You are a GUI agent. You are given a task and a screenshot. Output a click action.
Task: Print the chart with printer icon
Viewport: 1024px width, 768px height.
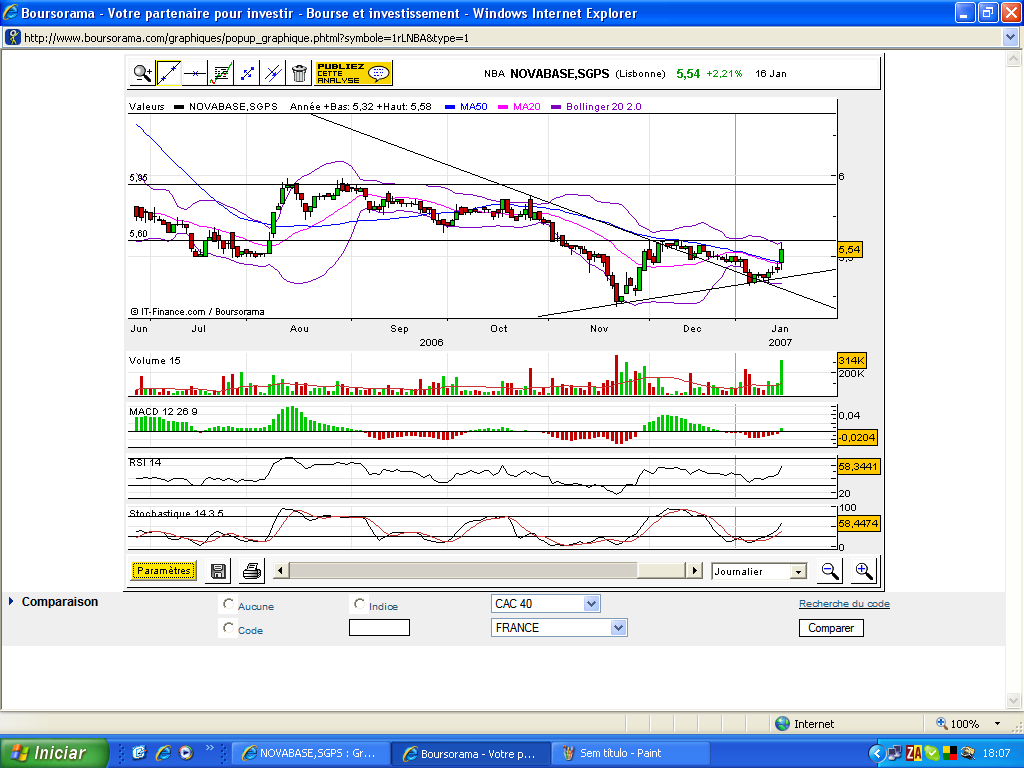251,571
